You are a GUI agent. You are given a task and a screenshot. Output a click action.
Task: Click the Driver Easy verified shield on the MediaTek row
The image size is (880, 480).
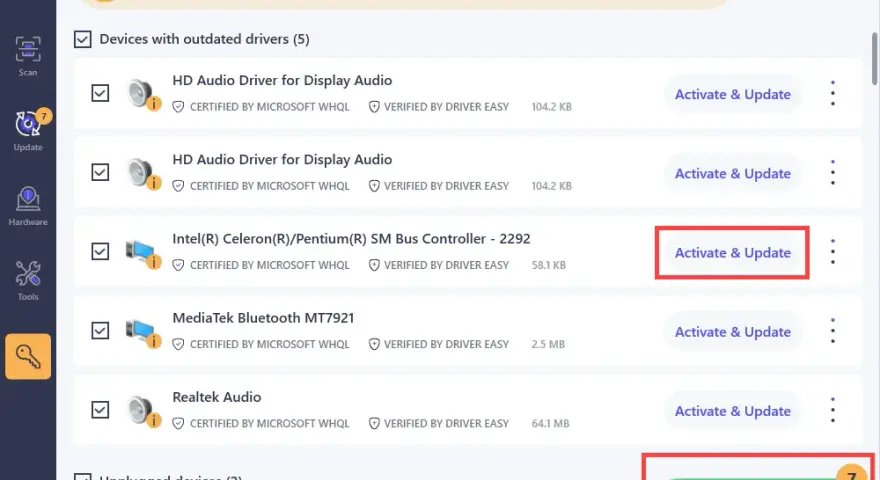pyautogui.click(x=374, y=344)
